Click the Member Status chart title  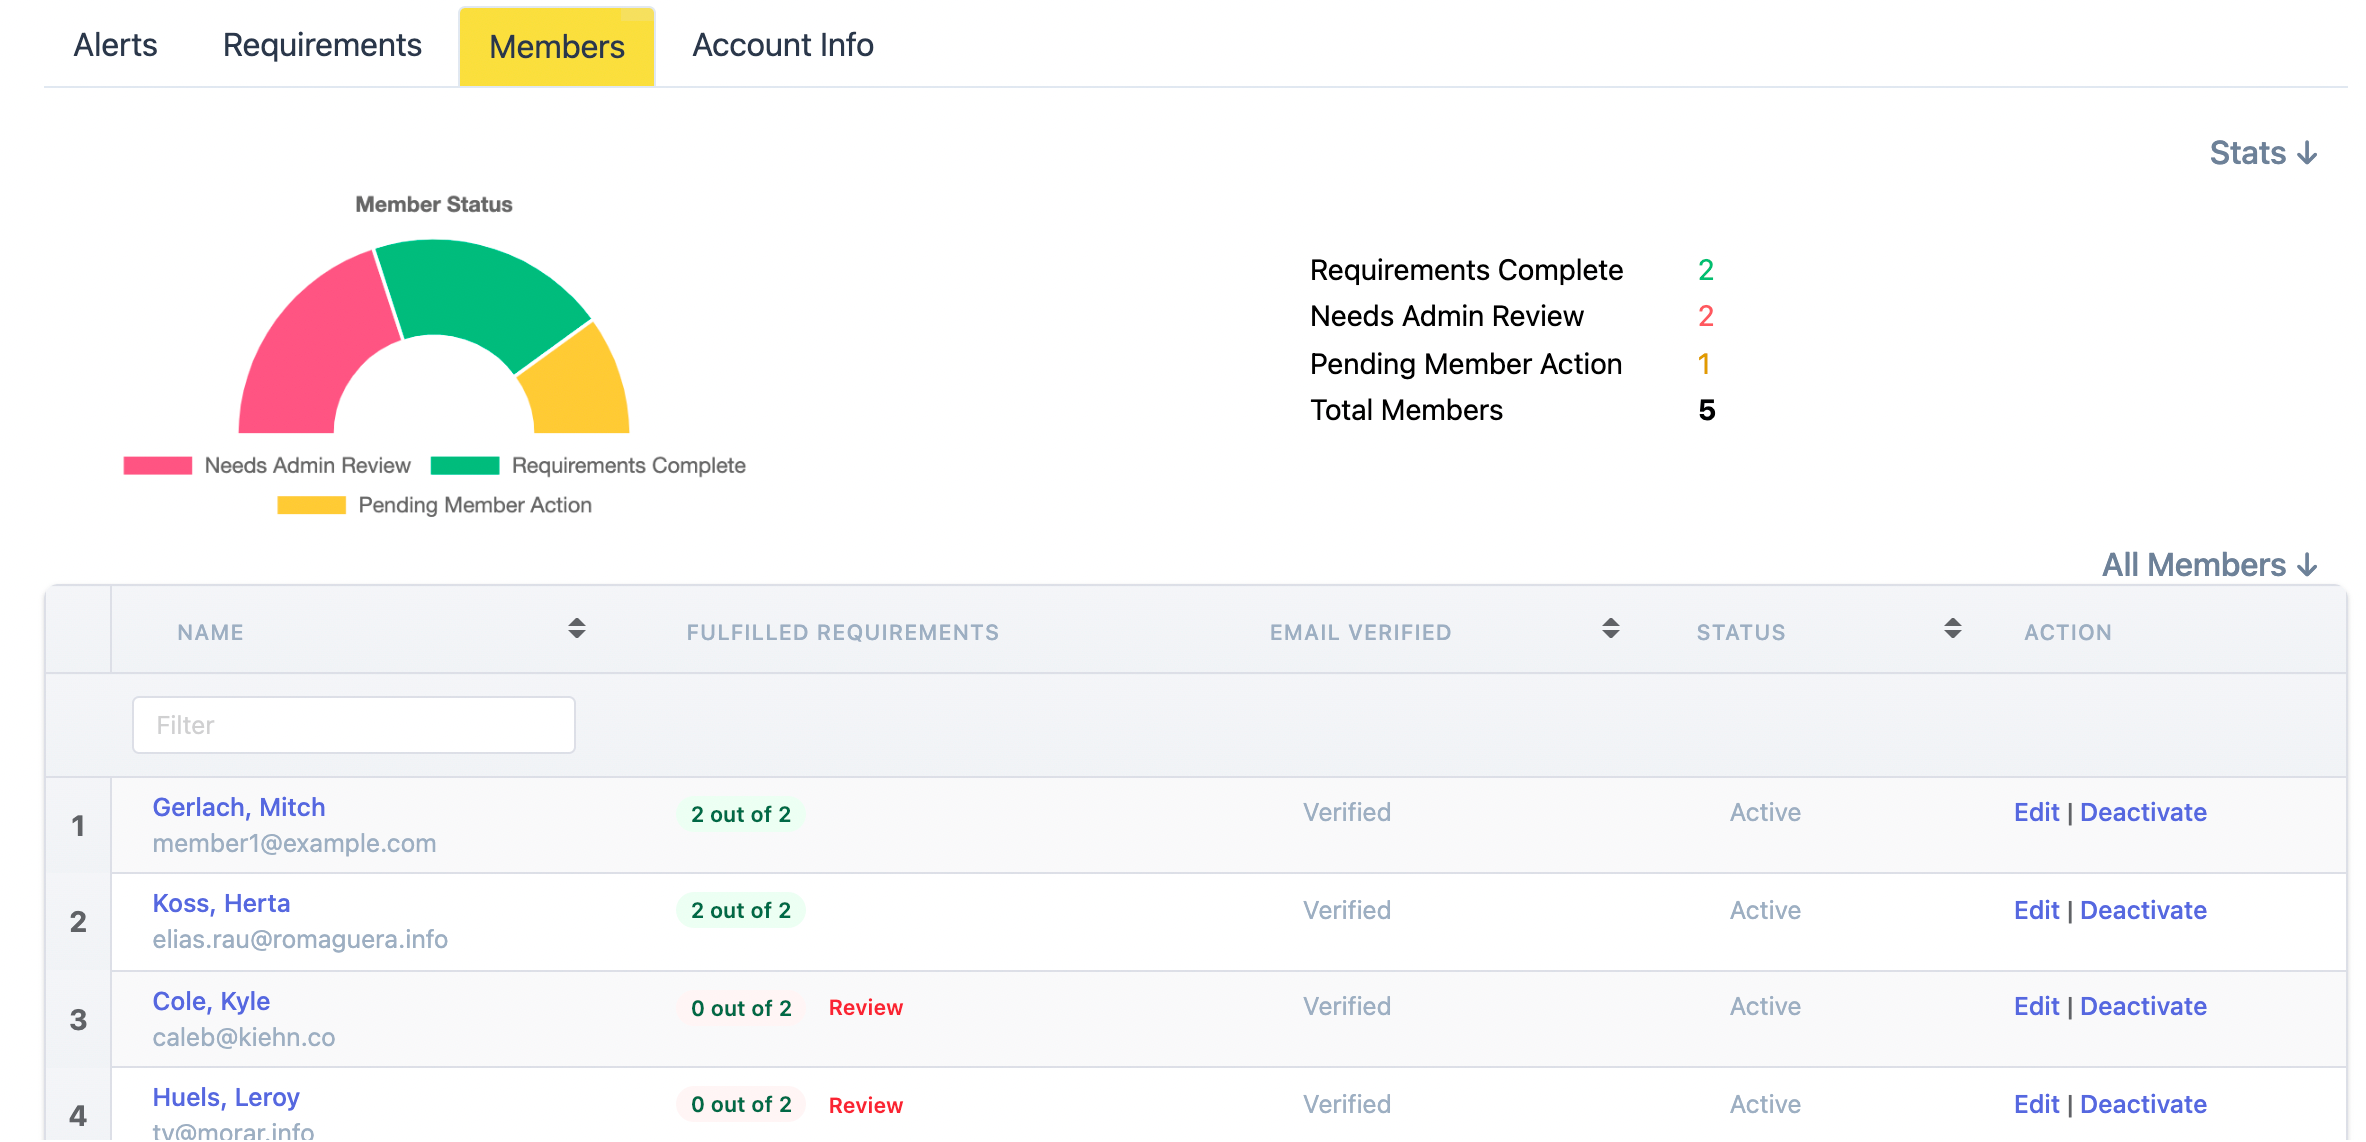(x=434, y=204)
